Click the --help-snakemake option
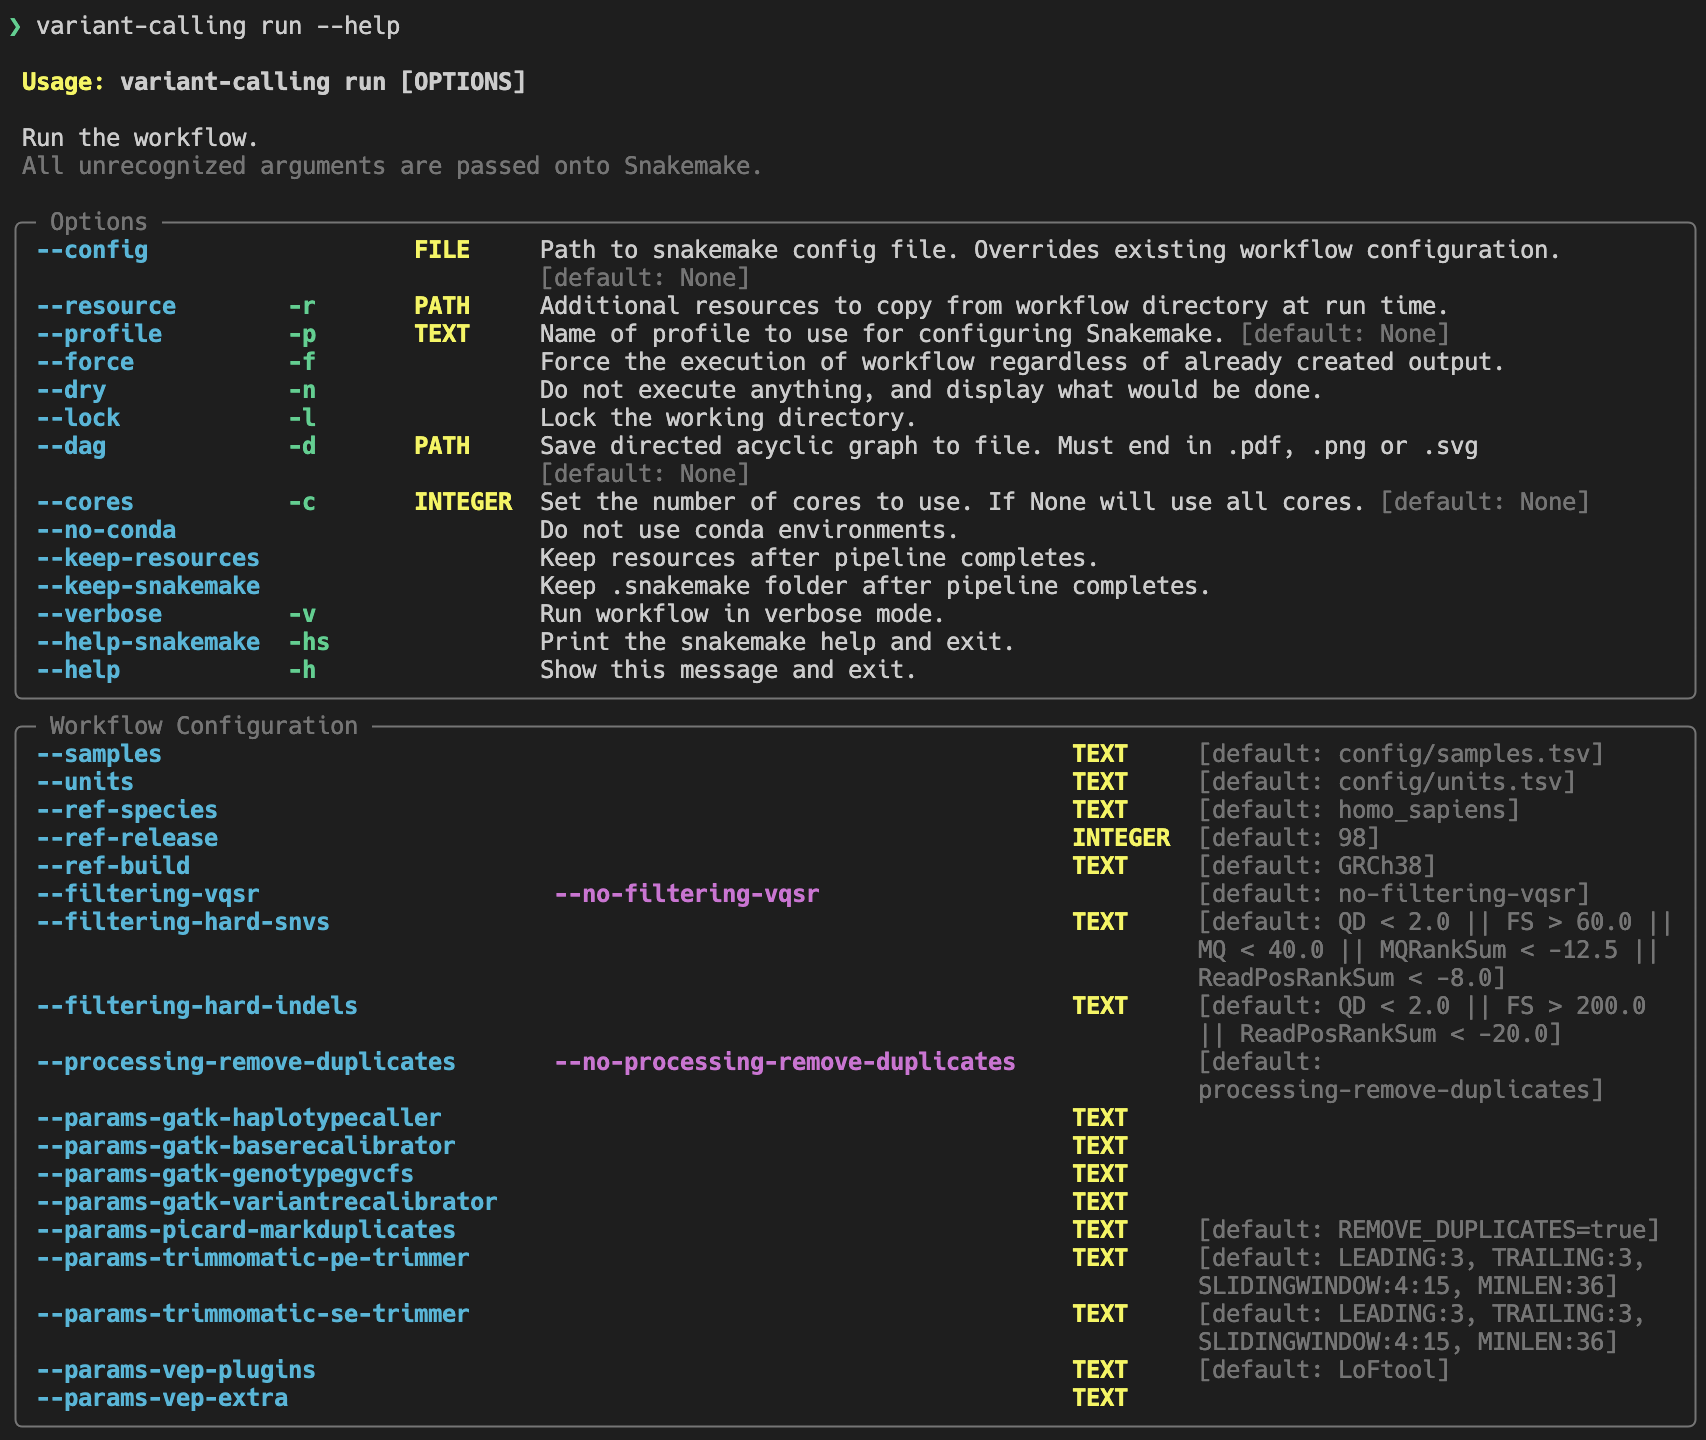The image size is (1706, 1440). tap(148, 642)
